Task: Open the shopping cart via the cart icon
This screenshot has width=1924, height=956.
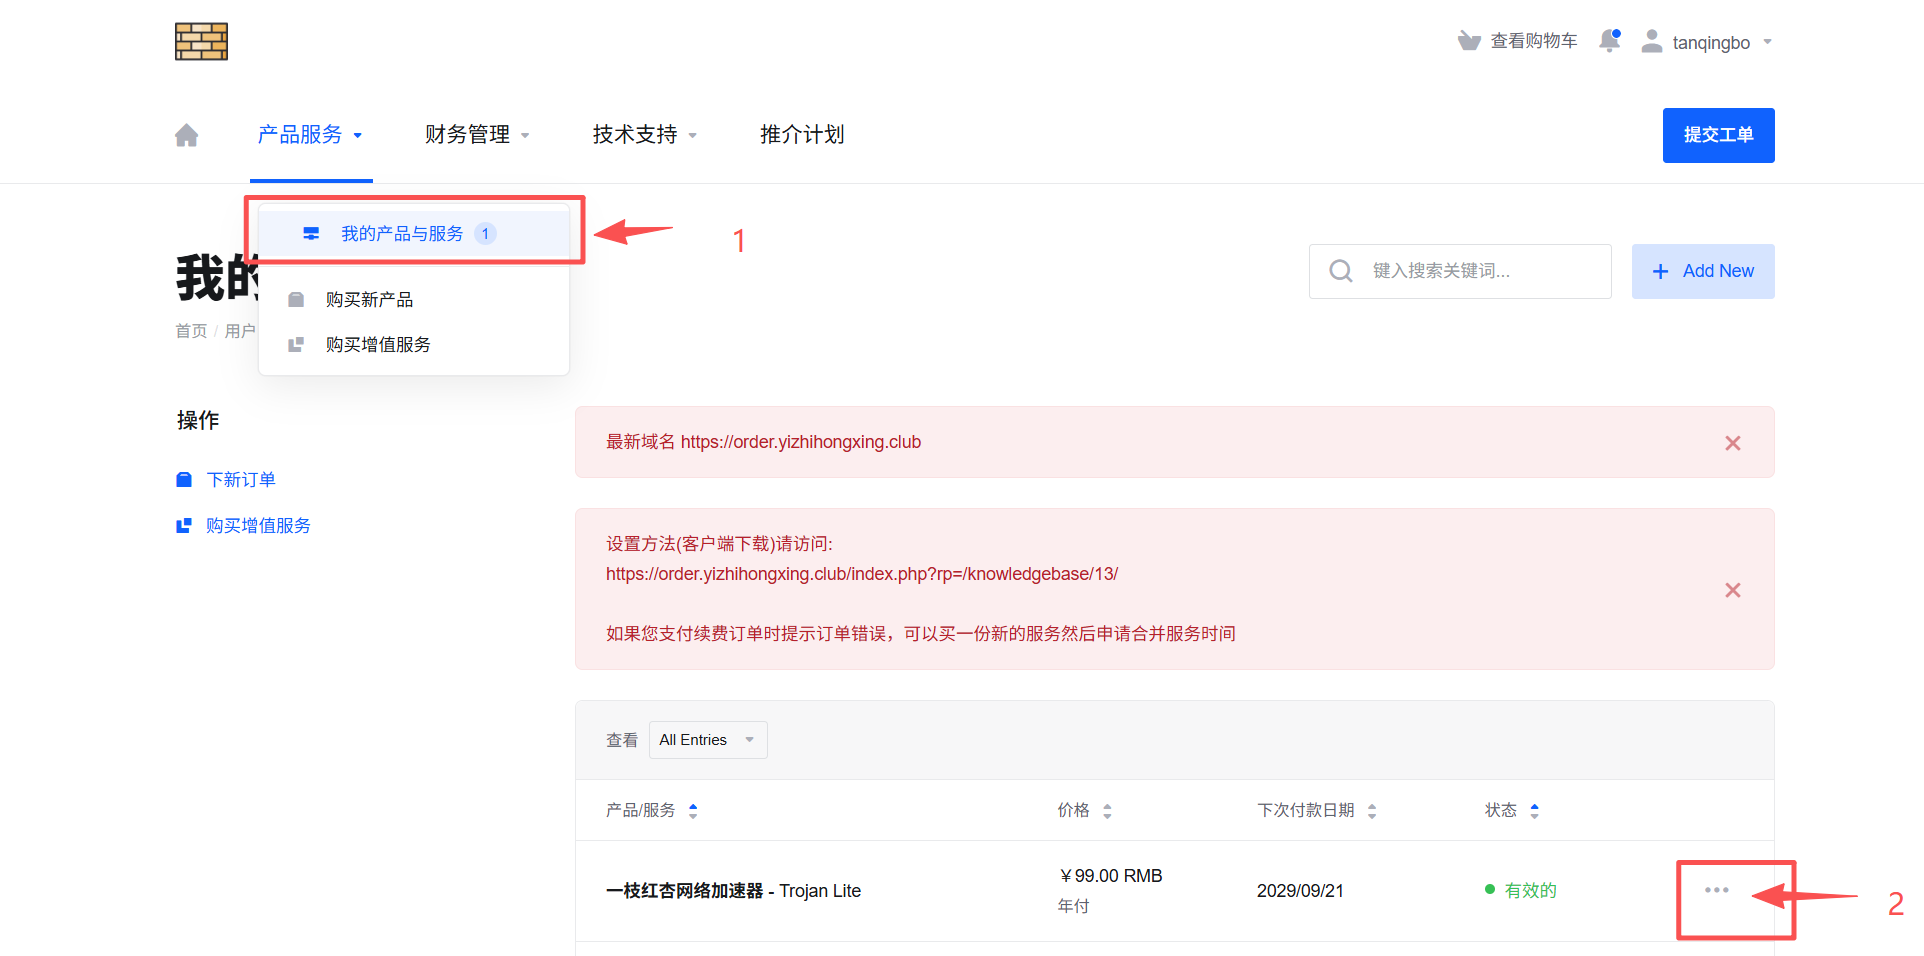Action: pyautogui.click(x=1468, y=40)
